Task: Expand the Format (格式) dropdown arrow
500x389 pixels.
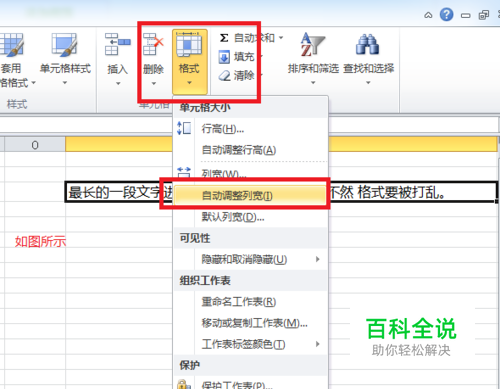Action: pos(189,83)
